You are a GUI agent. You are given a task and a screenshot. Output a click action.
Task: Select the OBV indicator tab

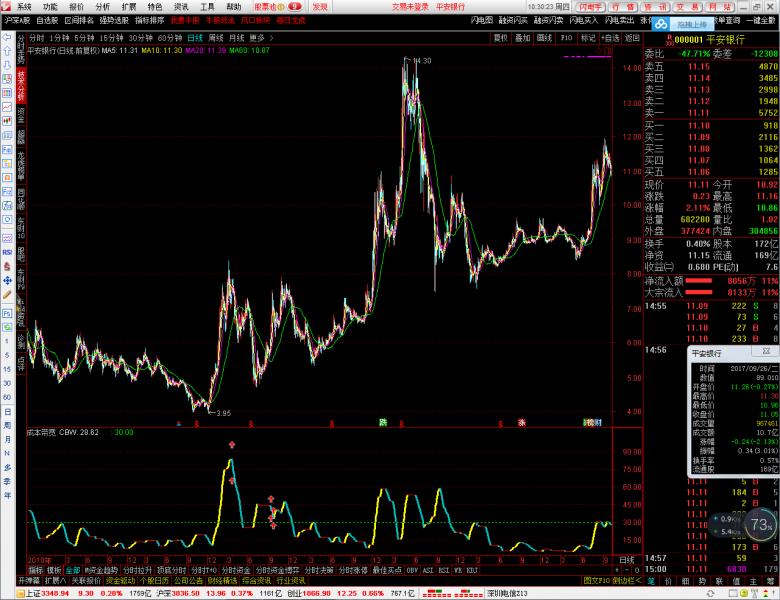412,570
